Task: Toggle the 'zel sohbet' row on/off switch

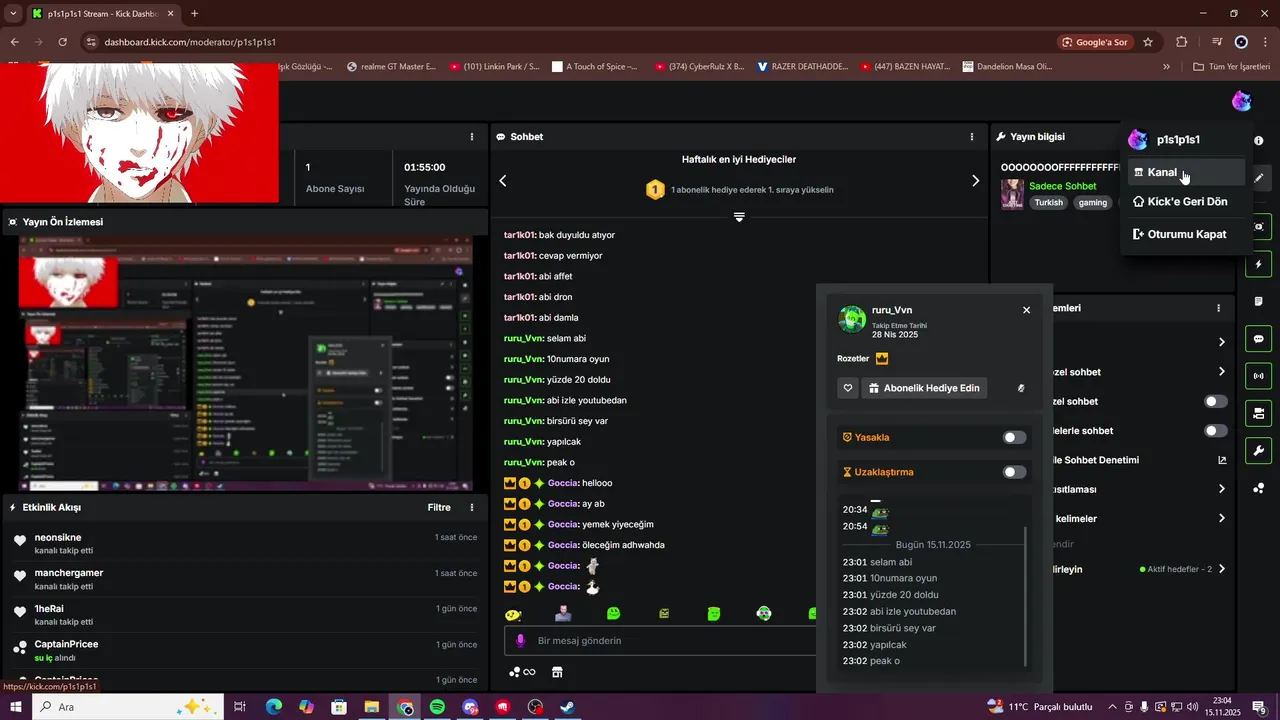Action: pos(1216,401)
